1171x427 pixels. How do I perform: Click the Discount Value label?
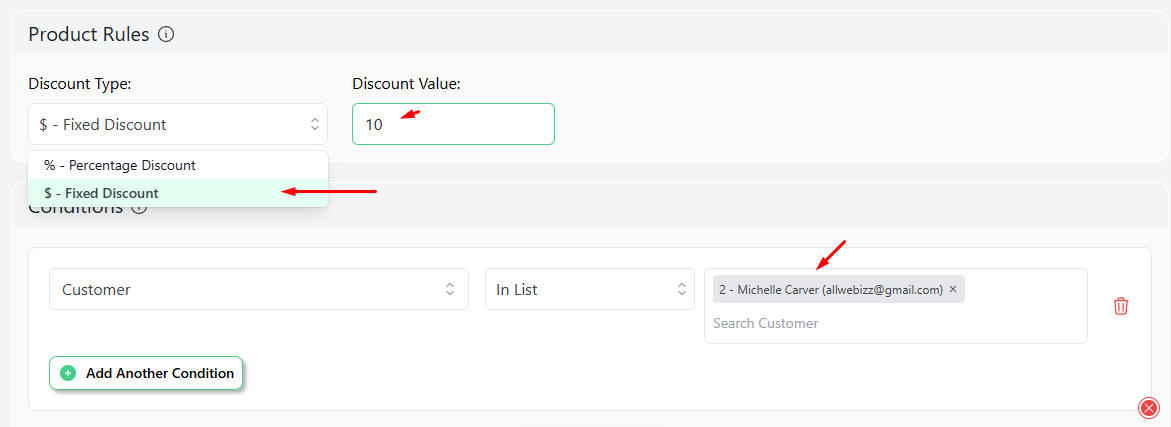pos(406,84)
